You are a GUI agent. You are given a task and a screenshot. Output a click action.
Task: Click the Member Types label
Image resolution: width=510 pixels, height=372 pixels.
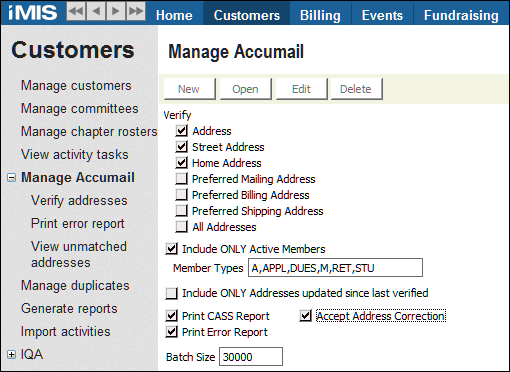pyautogui.click(x=208, y=268)
